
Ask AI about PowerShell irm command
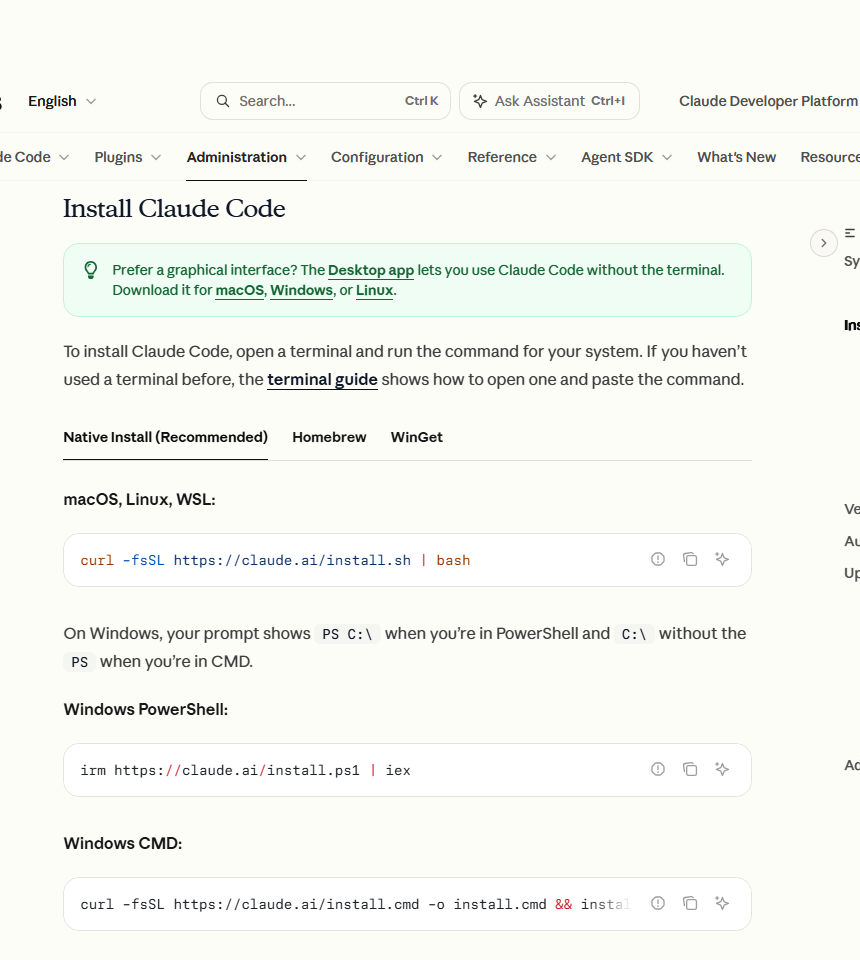click(722, 769)
